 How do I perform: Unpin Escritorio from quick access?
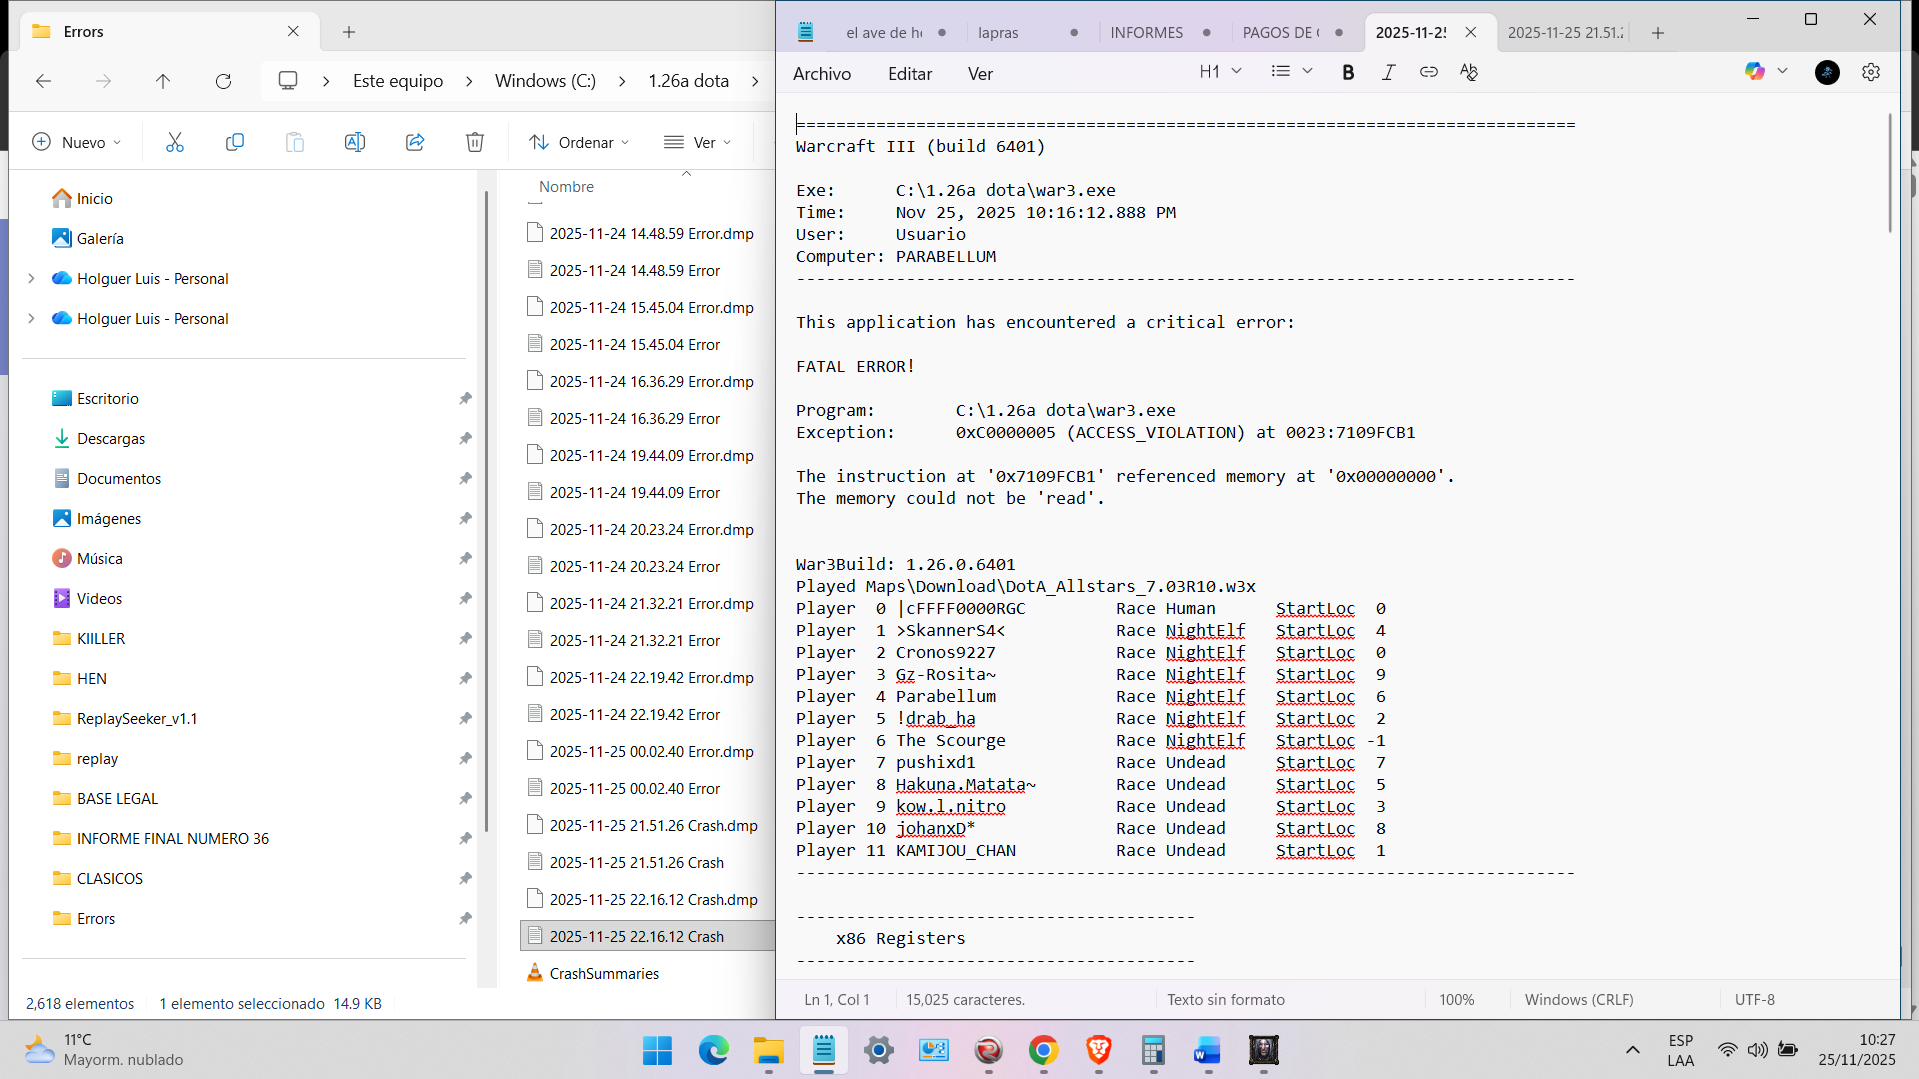(x=465, y=398)
